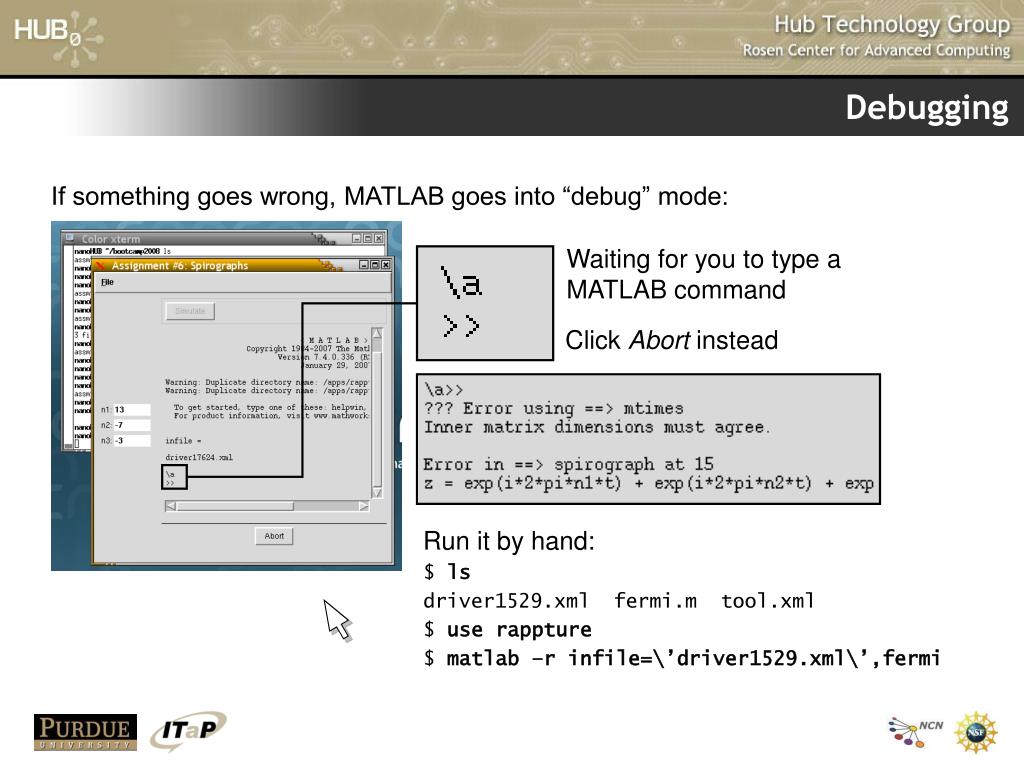
Task: Click the Spirographs window title bar icon
Action: coord(101,265)
